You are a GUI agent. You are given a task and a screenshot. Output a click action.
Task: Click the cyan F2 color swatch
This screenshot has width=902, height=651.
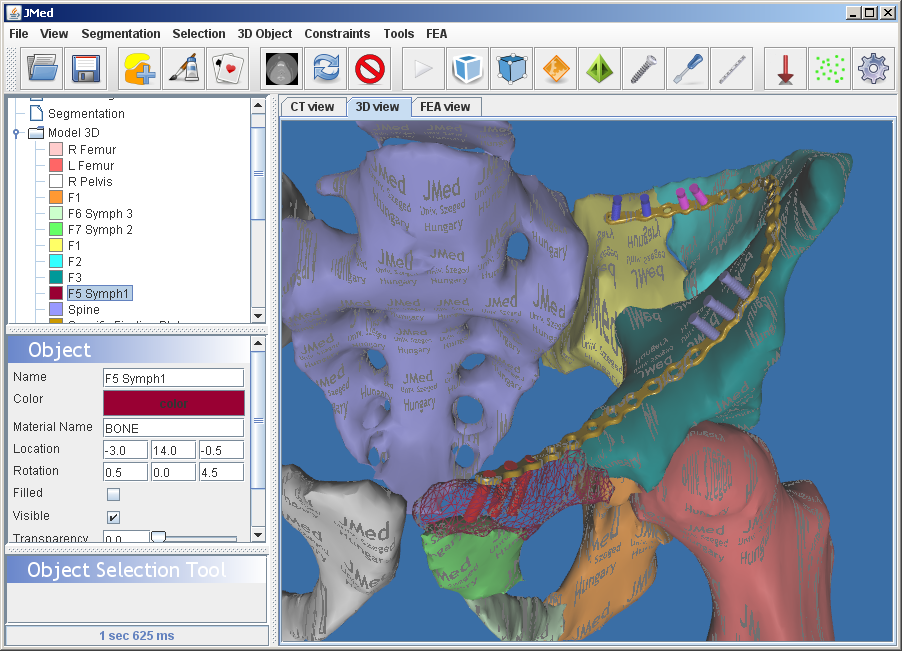click(x=56, y=261)
